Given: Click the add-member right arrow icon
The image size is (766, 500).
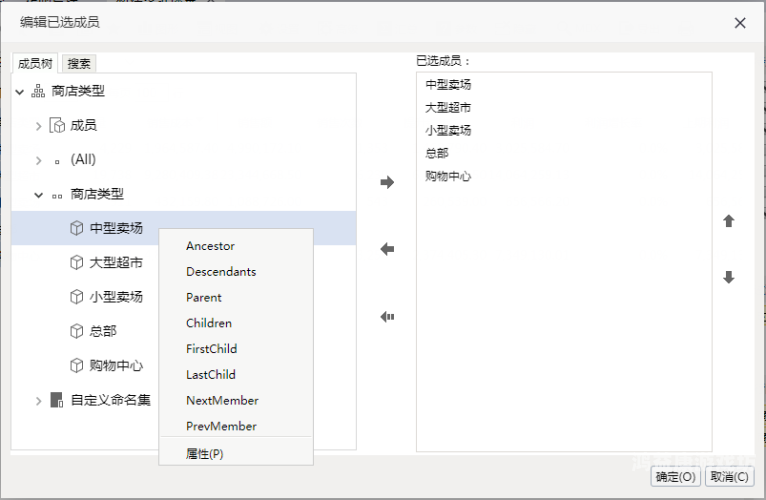Looking at the screenshot, I should pos(387,182).
